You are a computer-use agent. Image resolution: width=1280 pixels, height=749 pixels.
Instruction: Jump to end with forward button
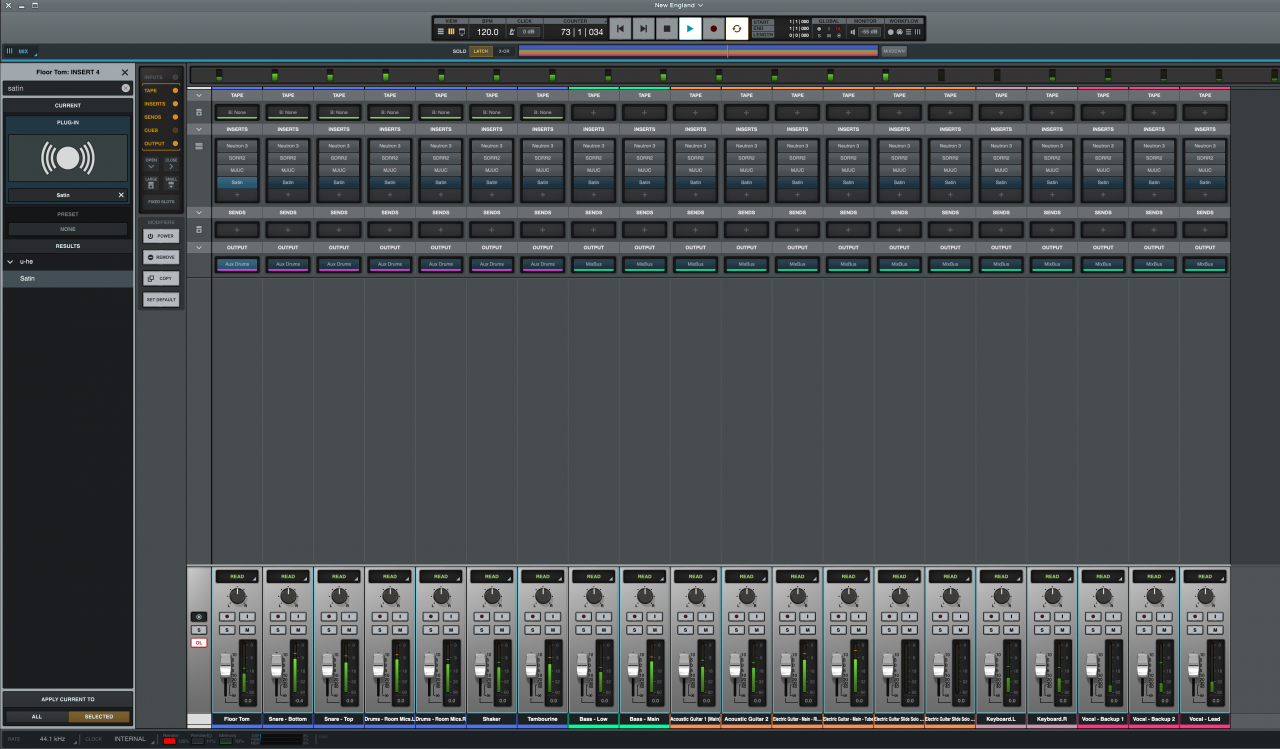[644, 29]
